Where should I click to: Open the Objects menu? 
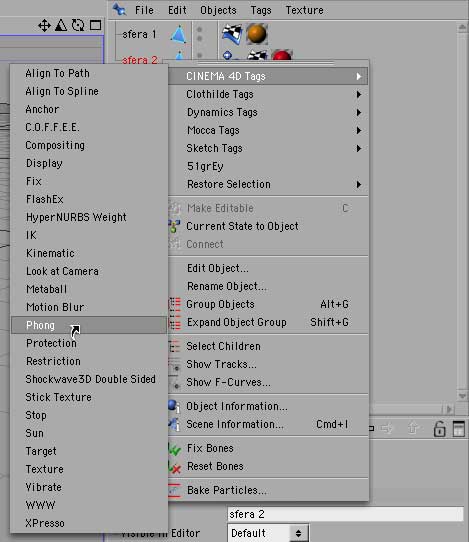tap(218, 10)
